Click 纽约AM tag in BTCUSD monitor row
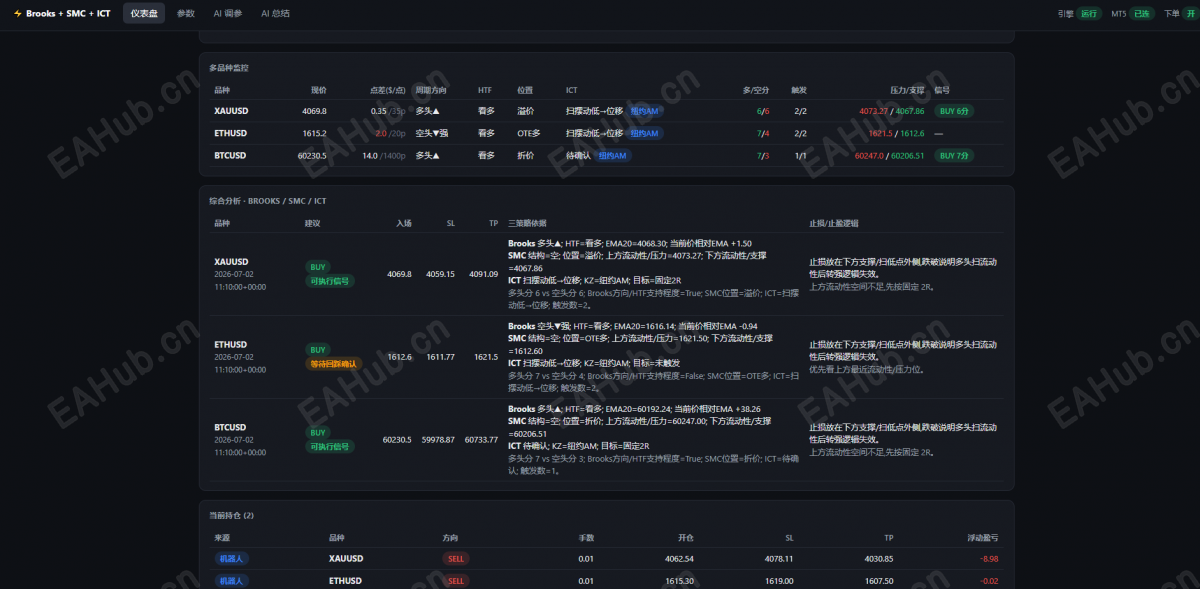The width and height of the screenshot is (1200, 589). click(612, 155)
